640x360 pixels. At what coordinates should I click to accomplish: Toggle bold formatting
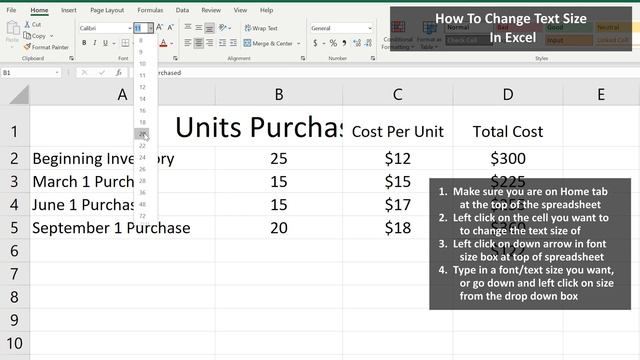pyautogui.click(x=84, y=43)
